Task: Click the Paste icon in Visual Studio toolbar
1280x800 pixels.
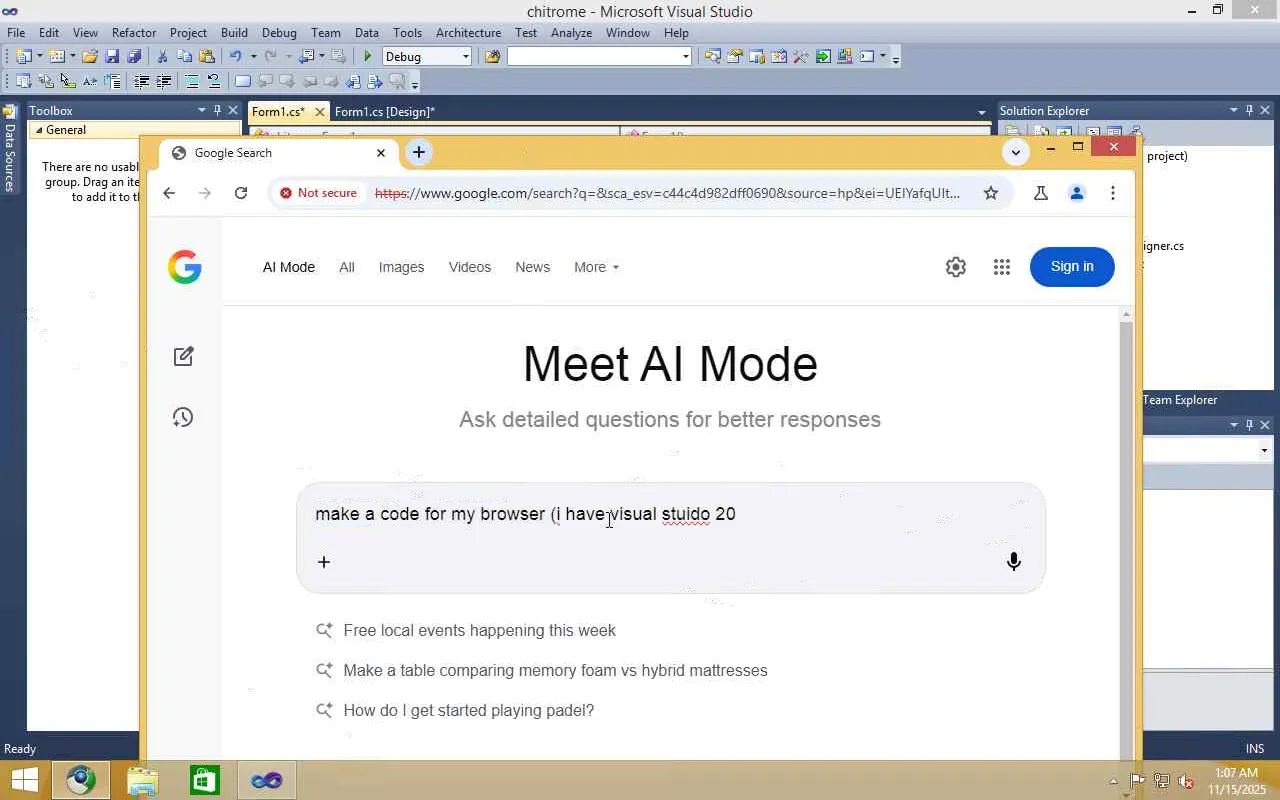Action: point(207,57)
